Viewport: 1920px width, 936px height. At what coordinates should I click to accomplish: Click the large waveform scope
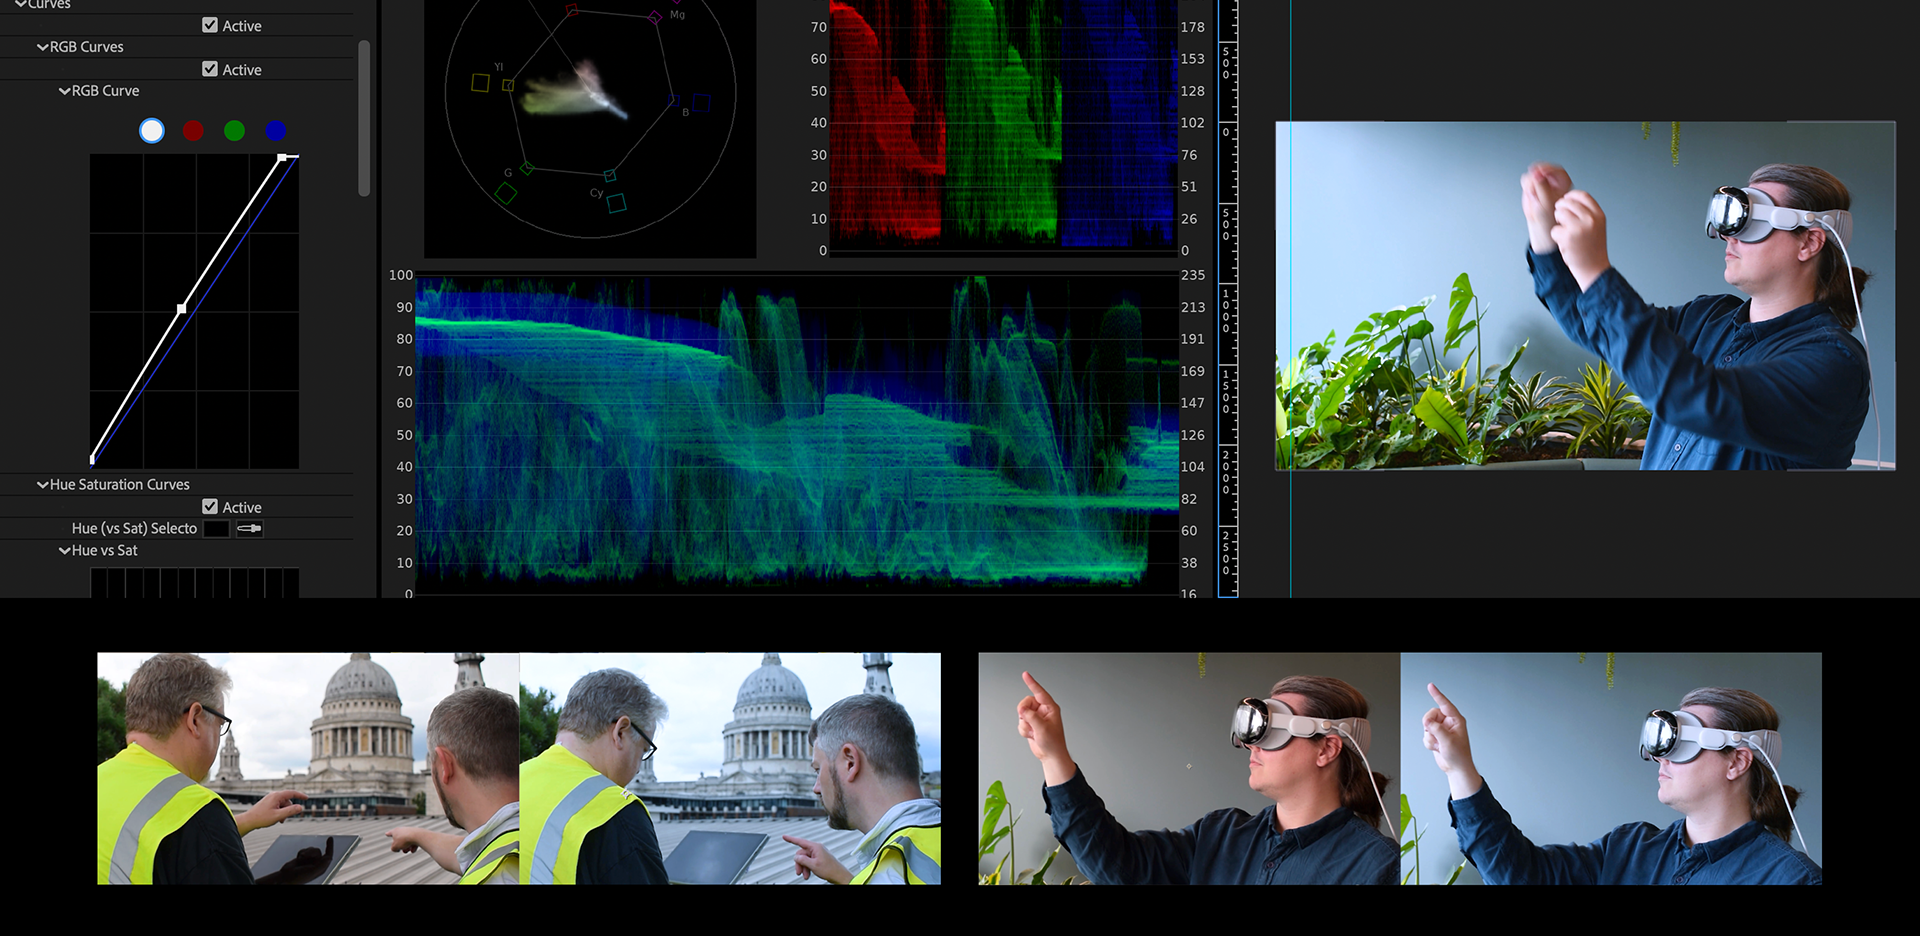[x=797, y=434]
